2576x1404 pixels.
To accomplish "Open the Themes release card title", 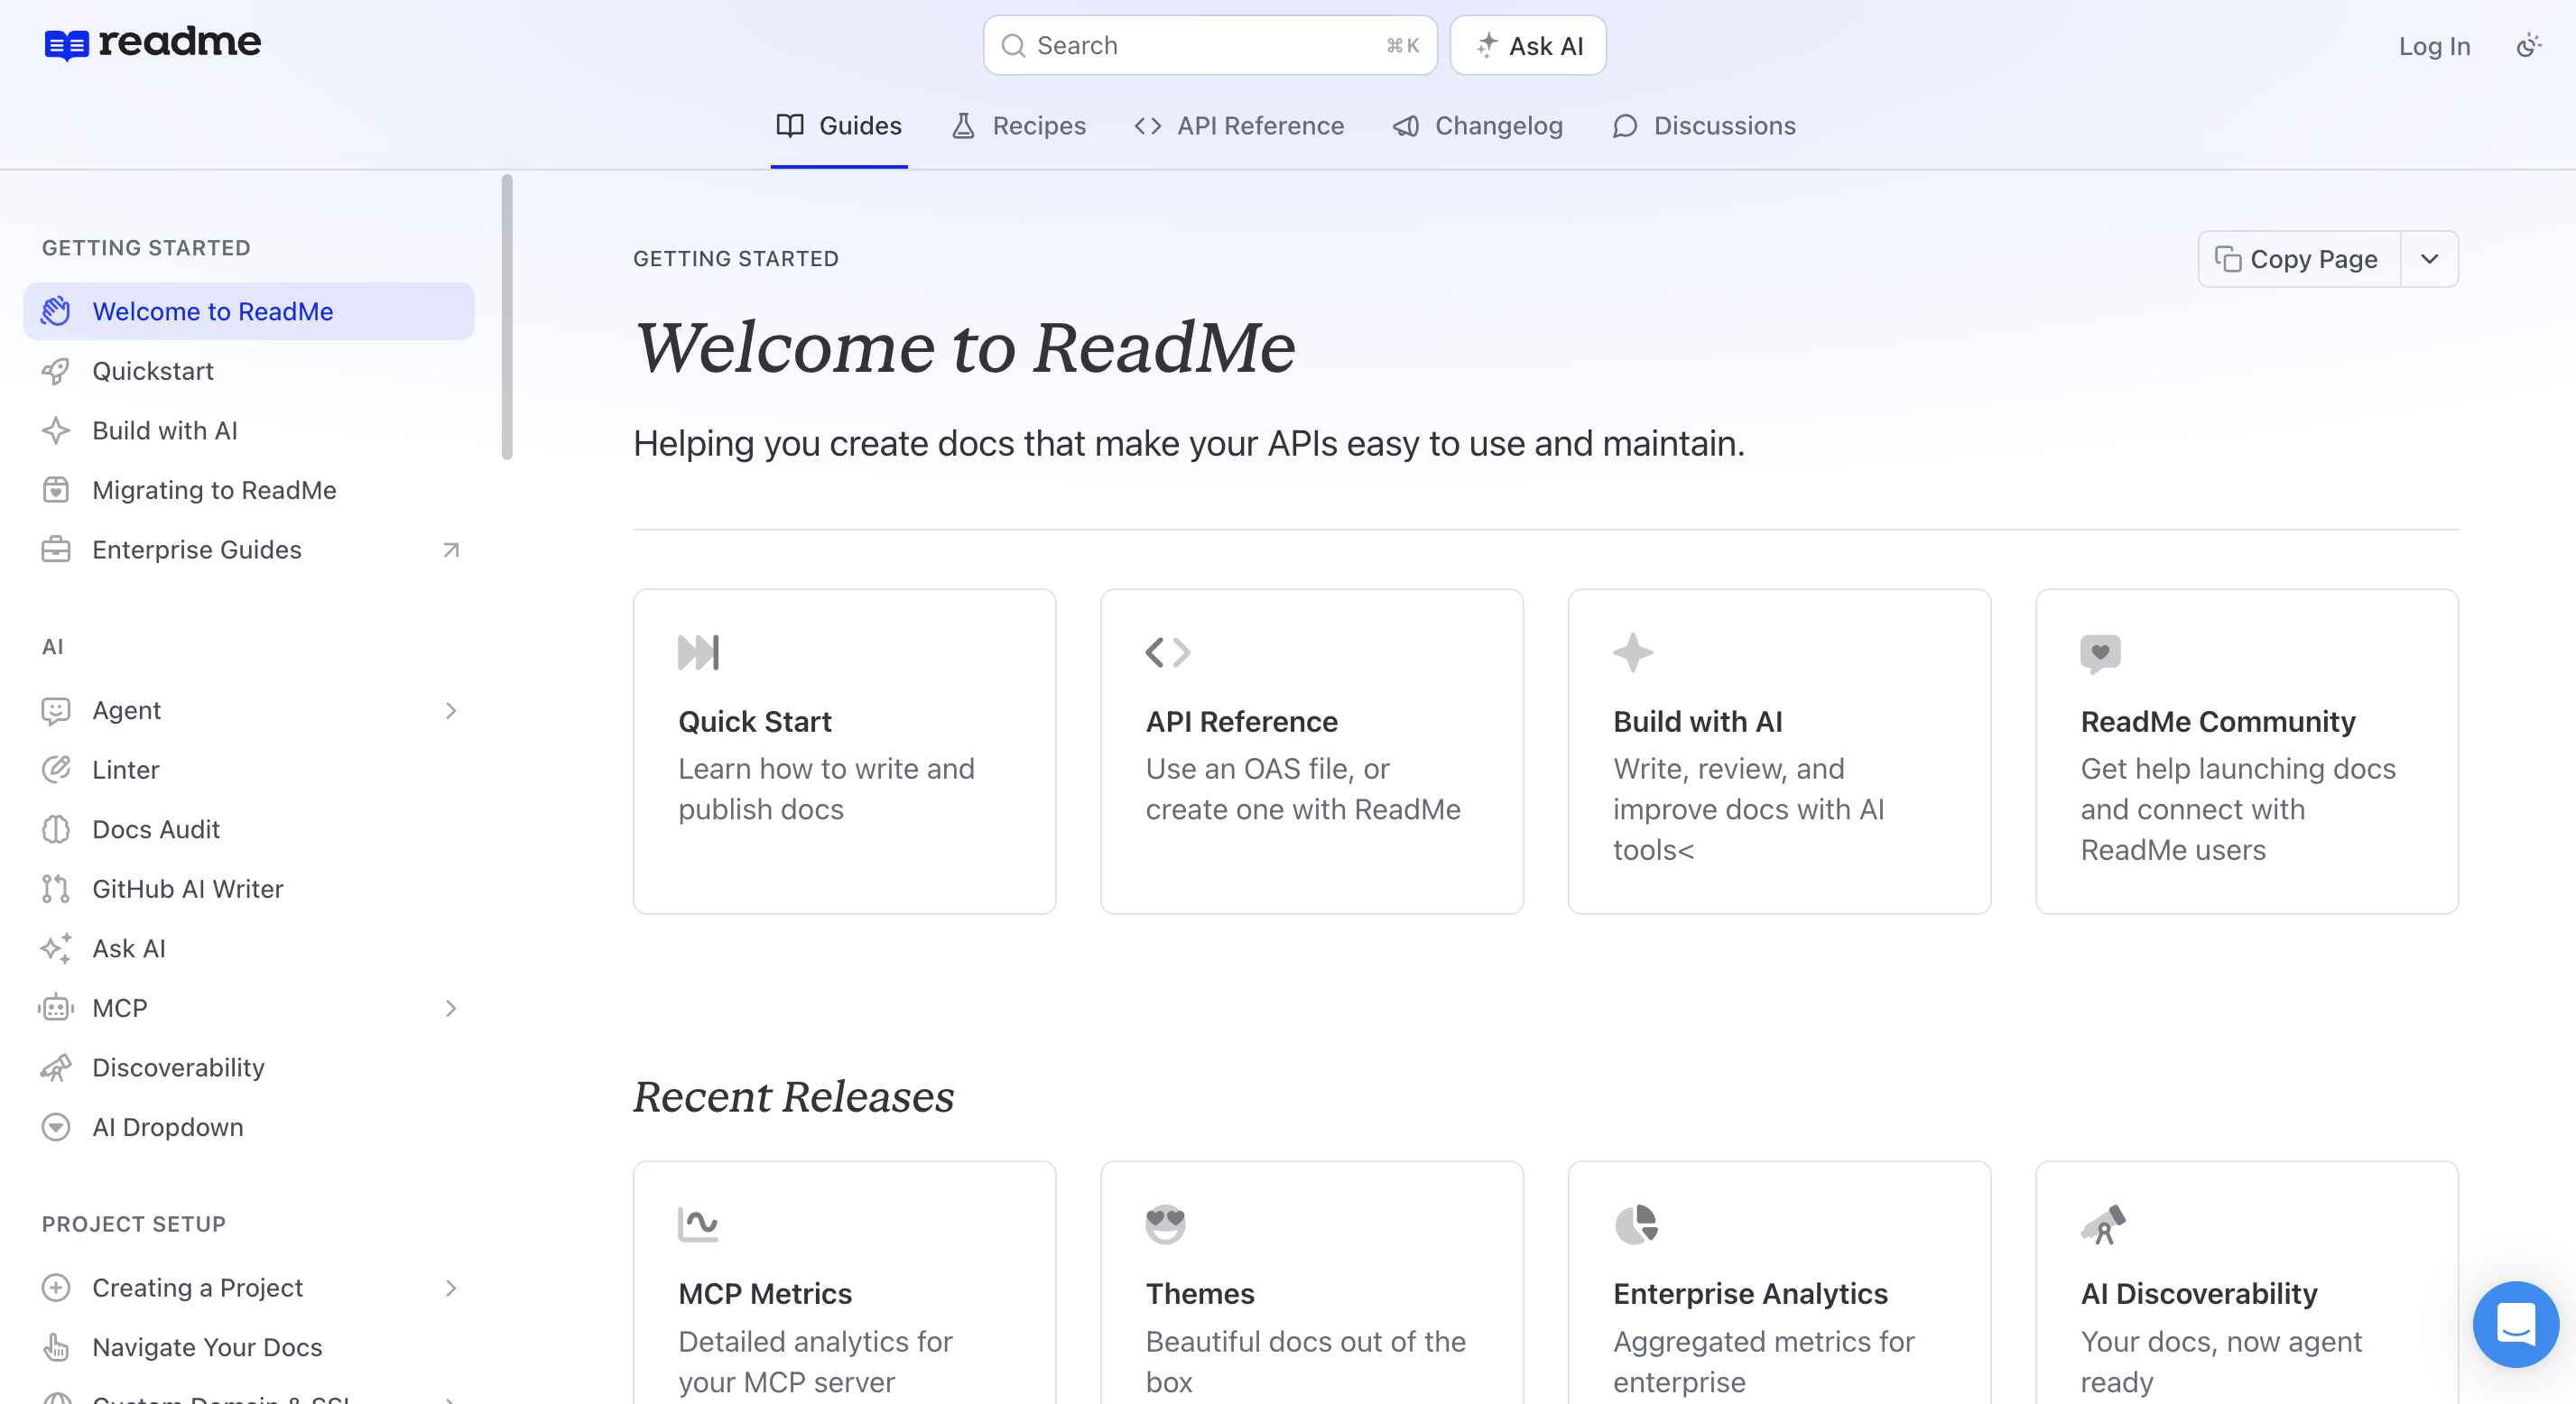I will 1200,1294.
